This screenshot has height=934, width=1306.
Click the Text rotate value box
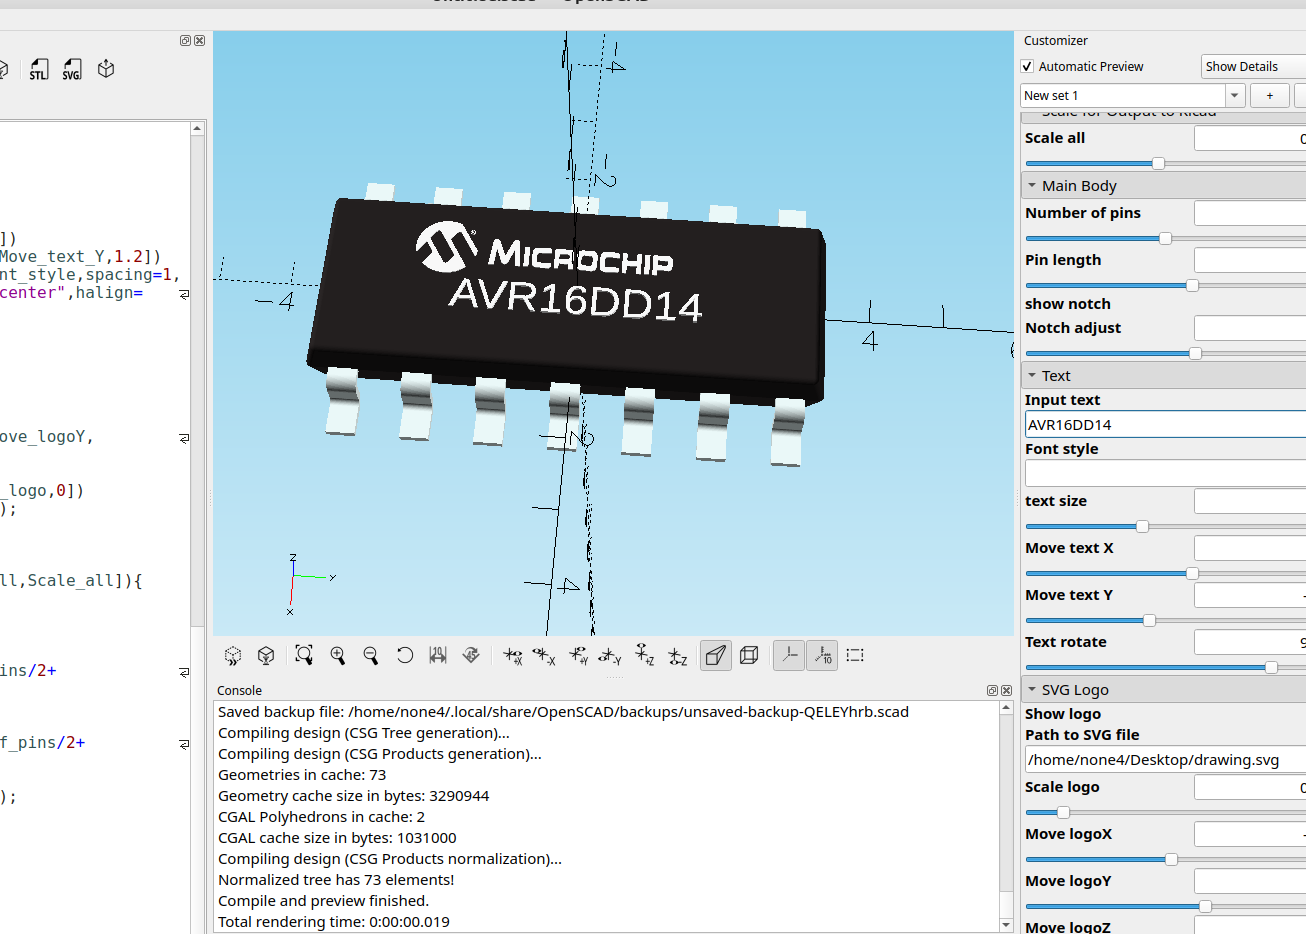[x=1250, y=642]
